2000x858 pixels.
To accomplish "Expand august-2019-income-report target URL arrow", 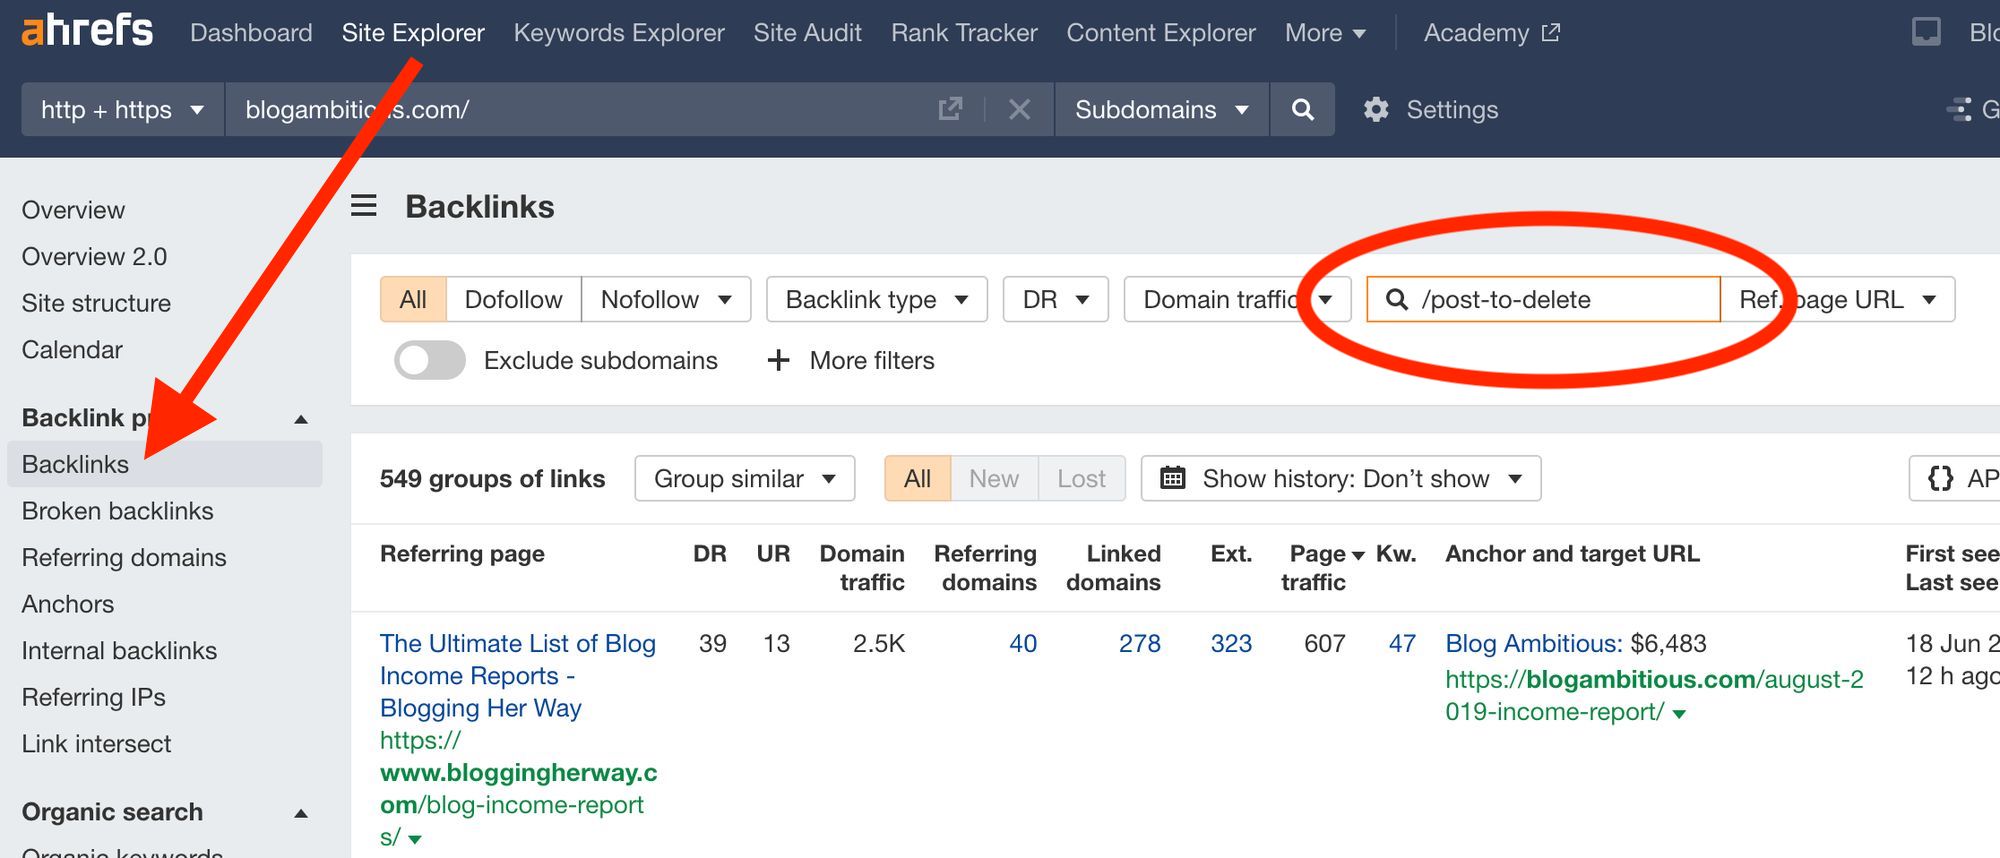I will pos(1679,713).
